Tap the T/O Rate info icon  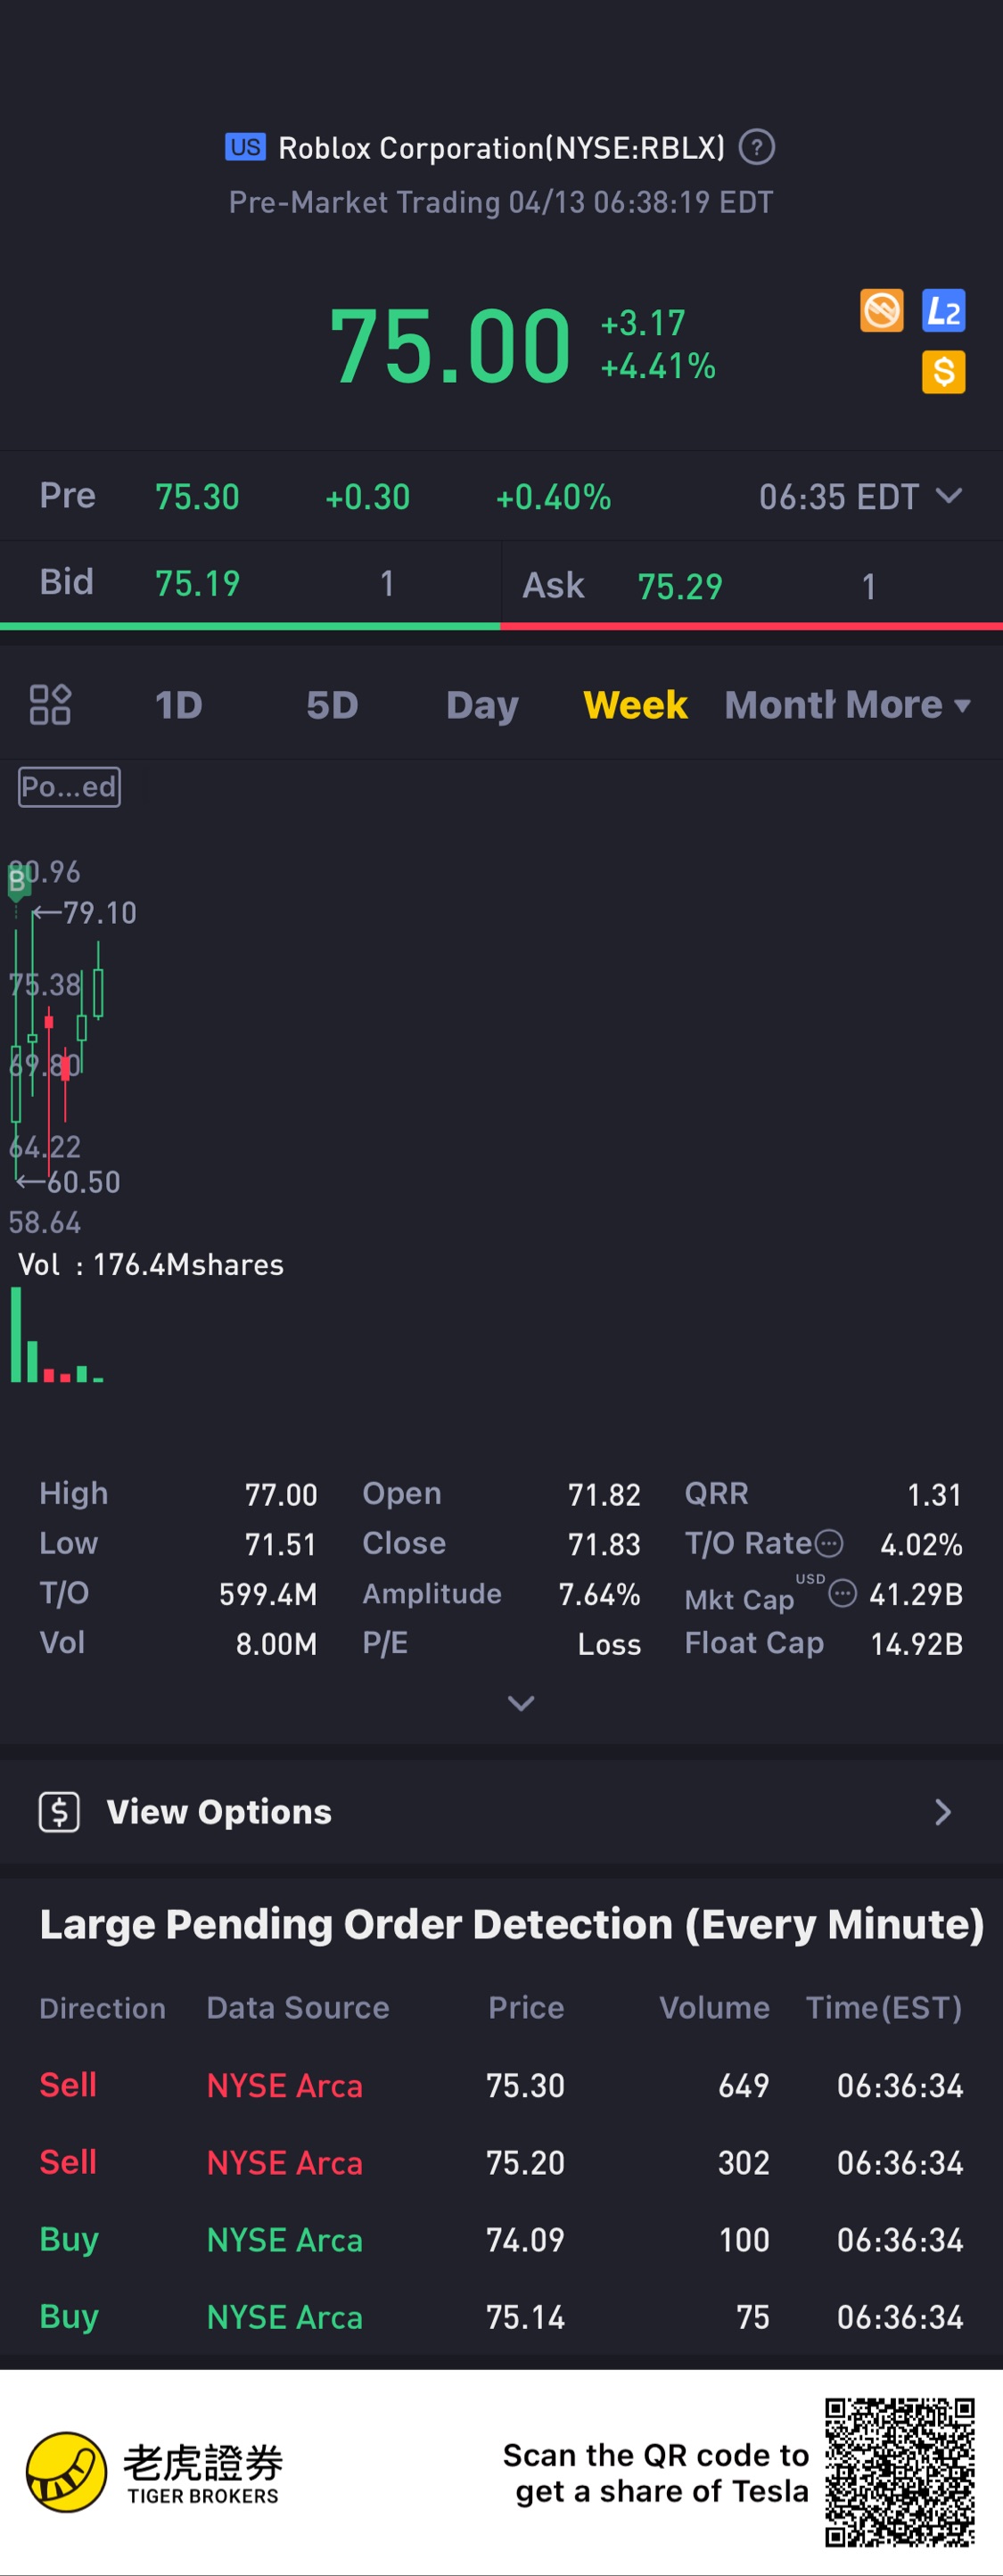pyautogui.click(x=829, y=1543)
